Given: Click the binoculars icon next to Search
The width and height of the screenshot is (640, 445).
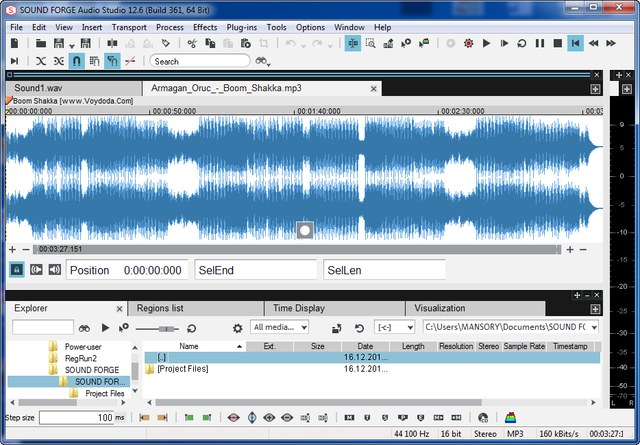Looking at the screenshot, I should 262,62.
